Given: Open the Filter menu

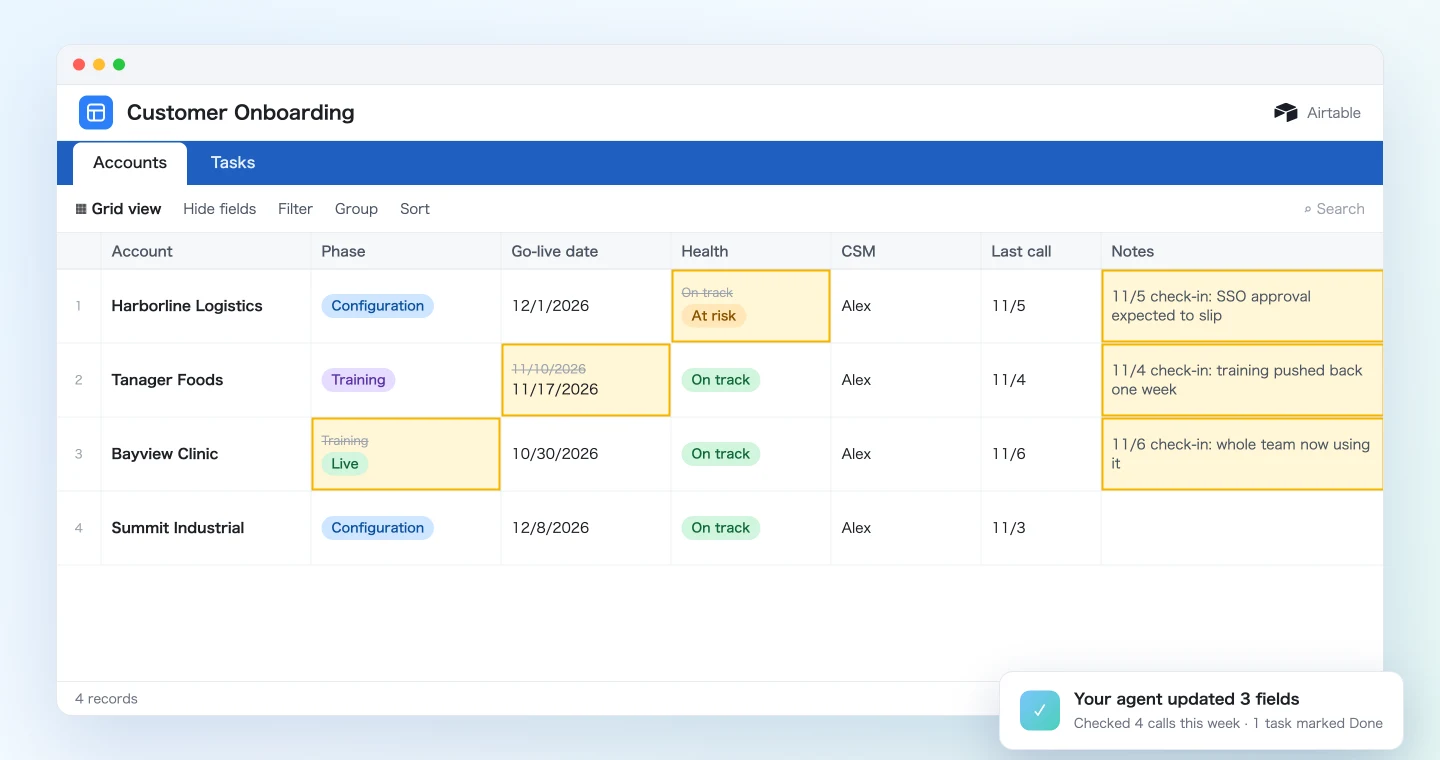Looking at the screenshot, I should pos(295,209).
